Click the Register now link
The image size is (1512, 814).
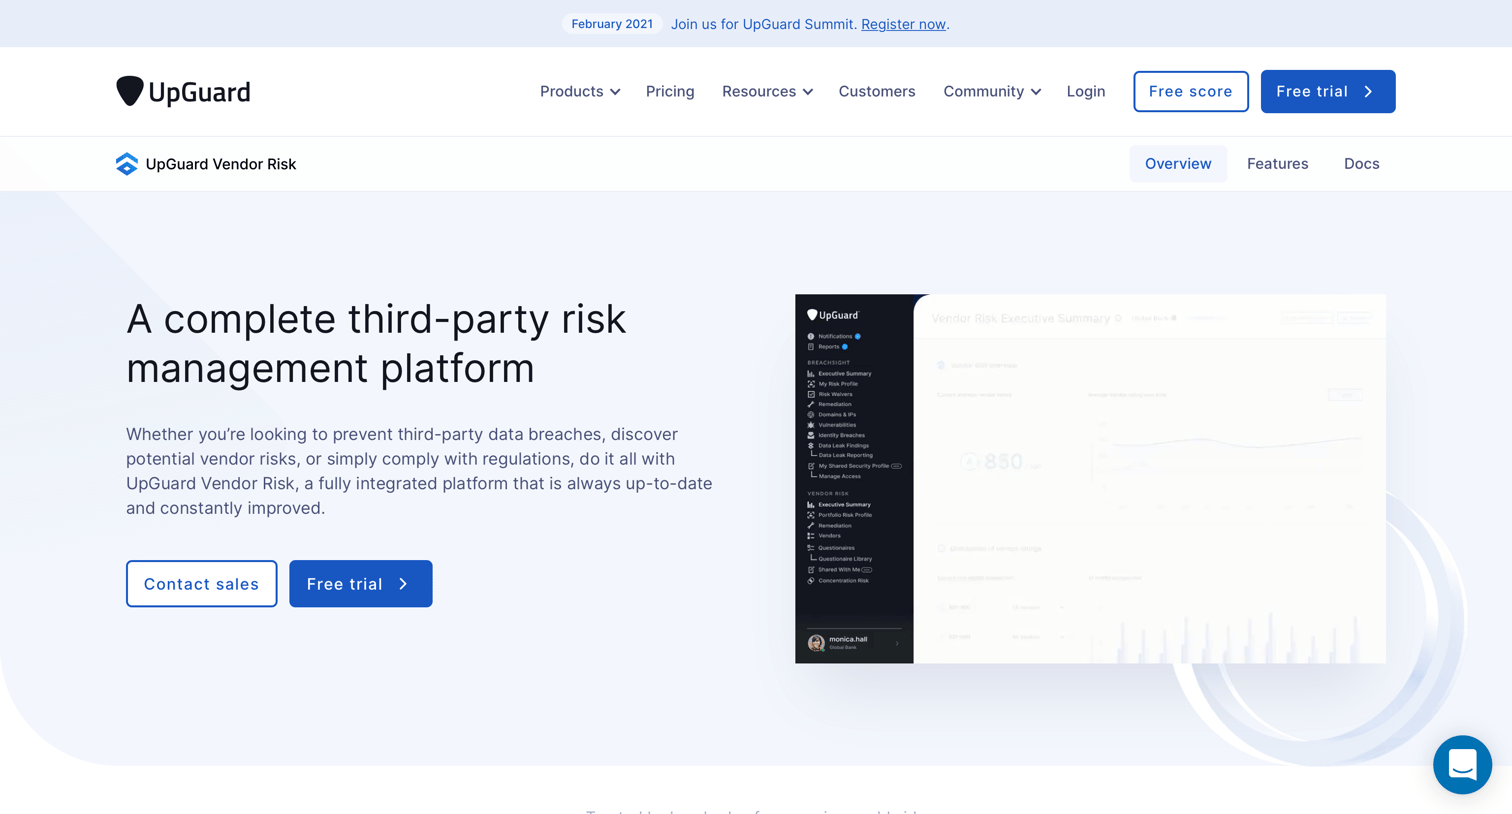pyautogui.click(x=903, y=24)
